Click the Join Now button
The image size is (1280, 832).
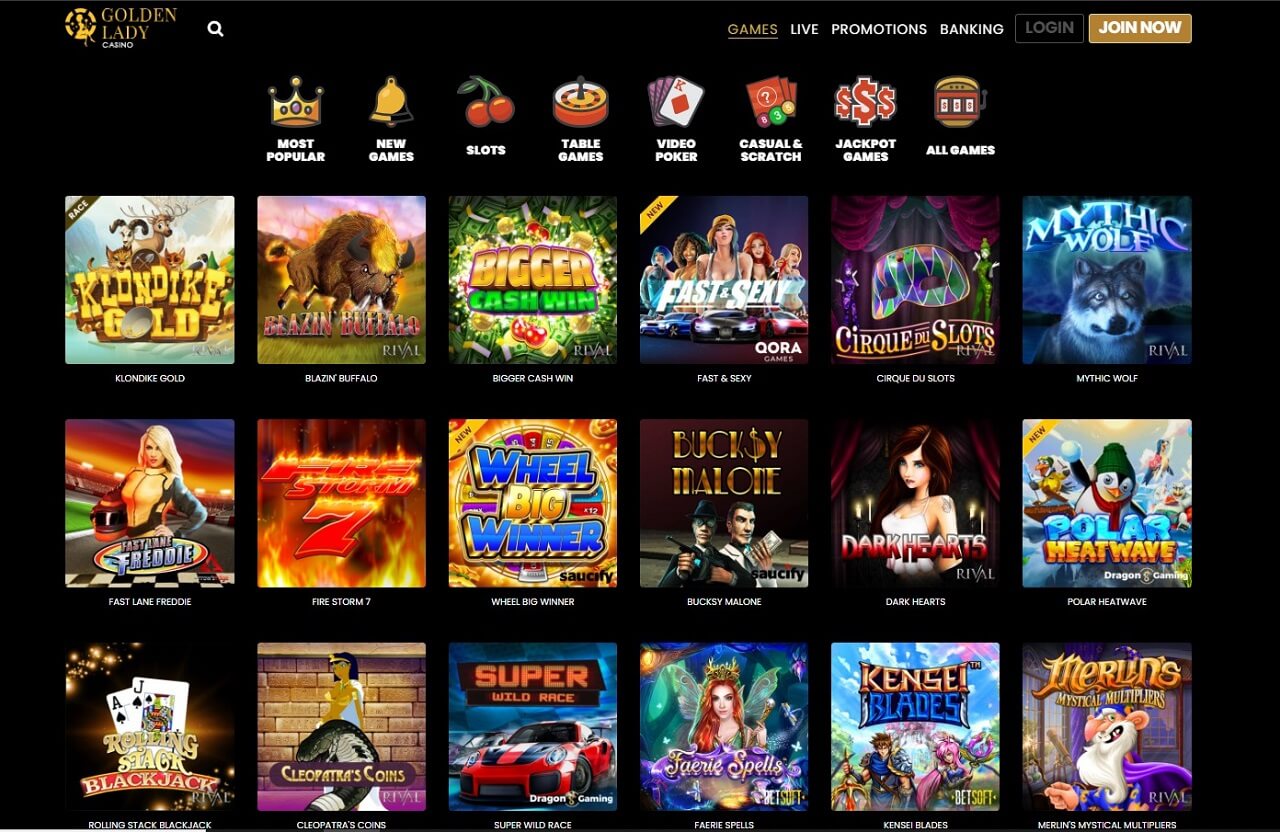coord(1140,28)
